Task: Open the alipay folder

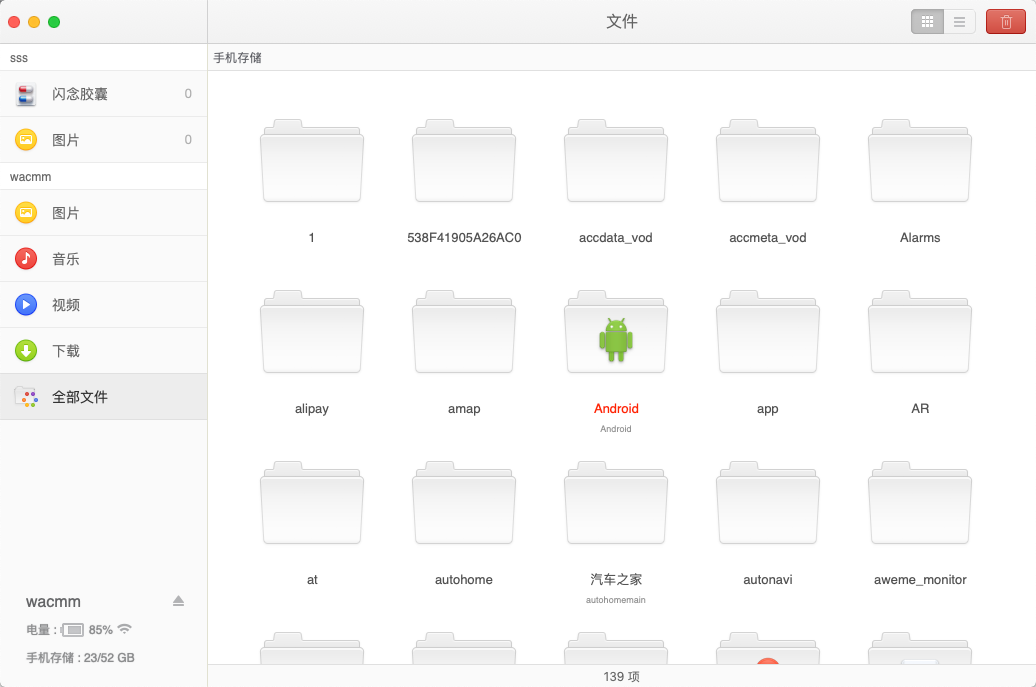Action: tap(311, 333)
